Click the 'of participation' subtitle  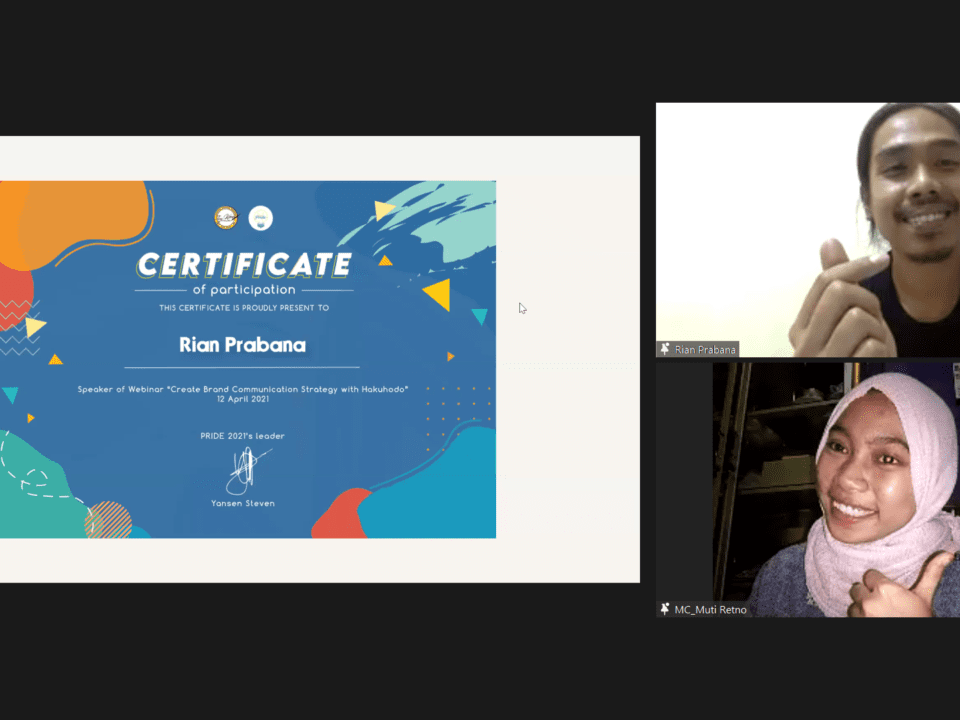244,290
